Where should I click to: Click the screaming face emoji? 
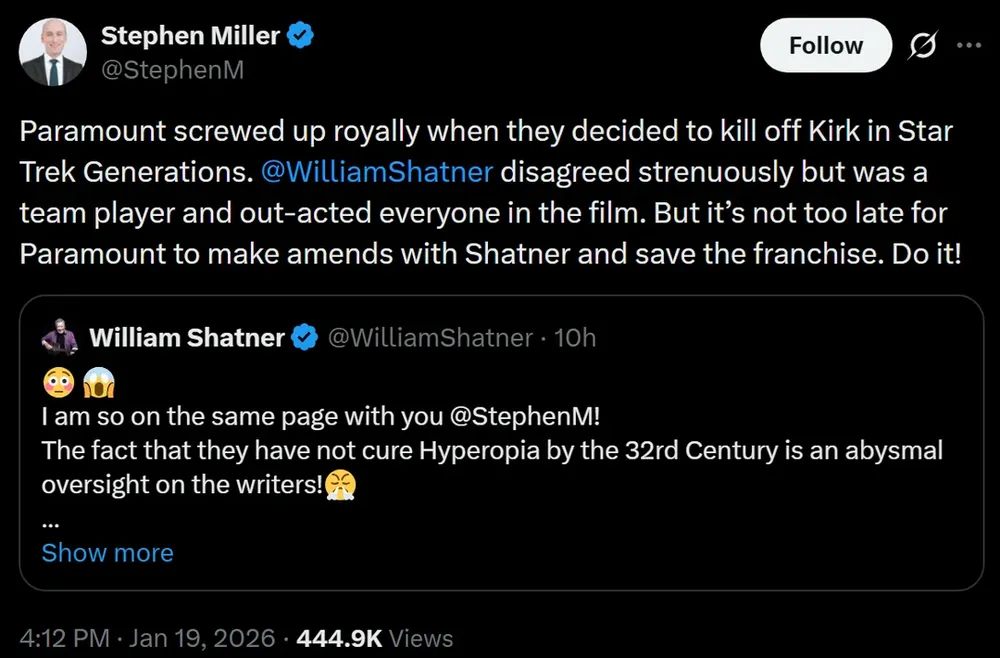tap(100, 382)
